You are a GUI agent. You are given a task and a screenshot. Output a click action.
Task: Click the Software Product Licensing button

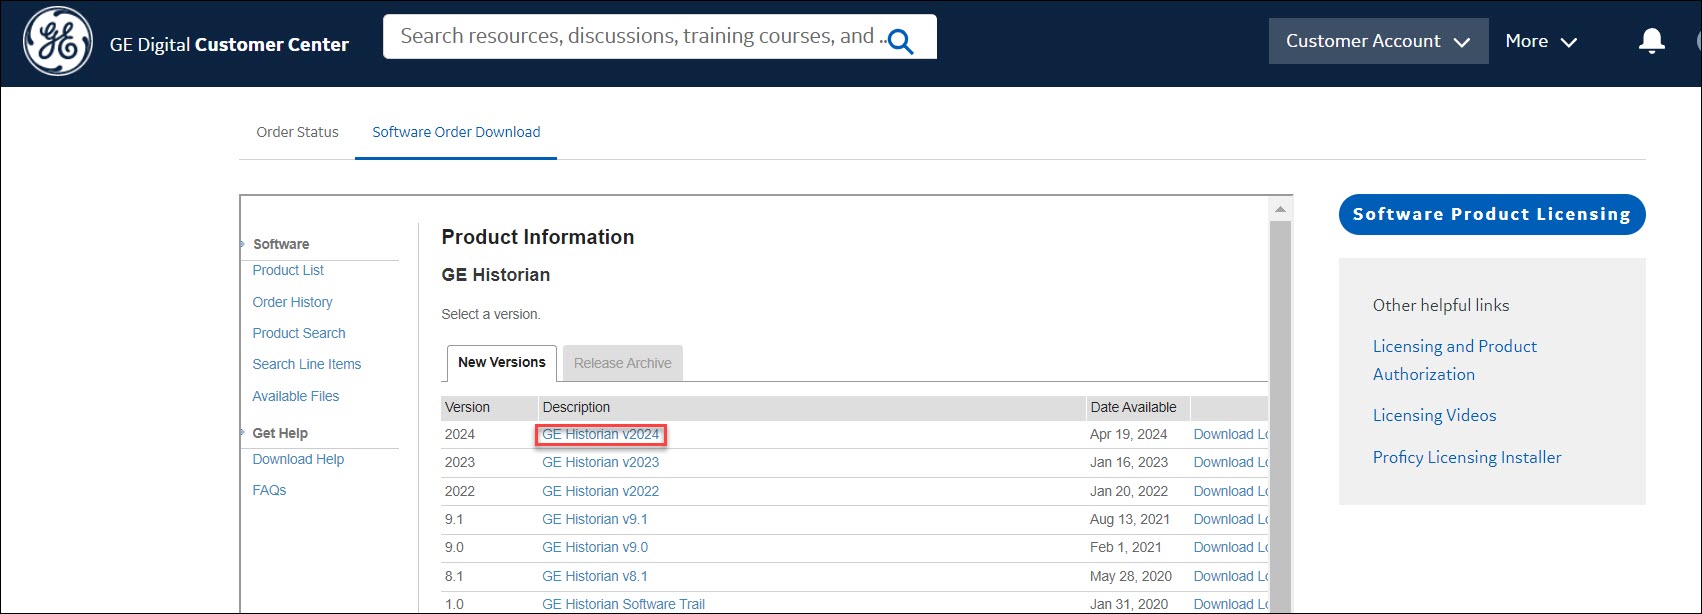(1492, 214)
